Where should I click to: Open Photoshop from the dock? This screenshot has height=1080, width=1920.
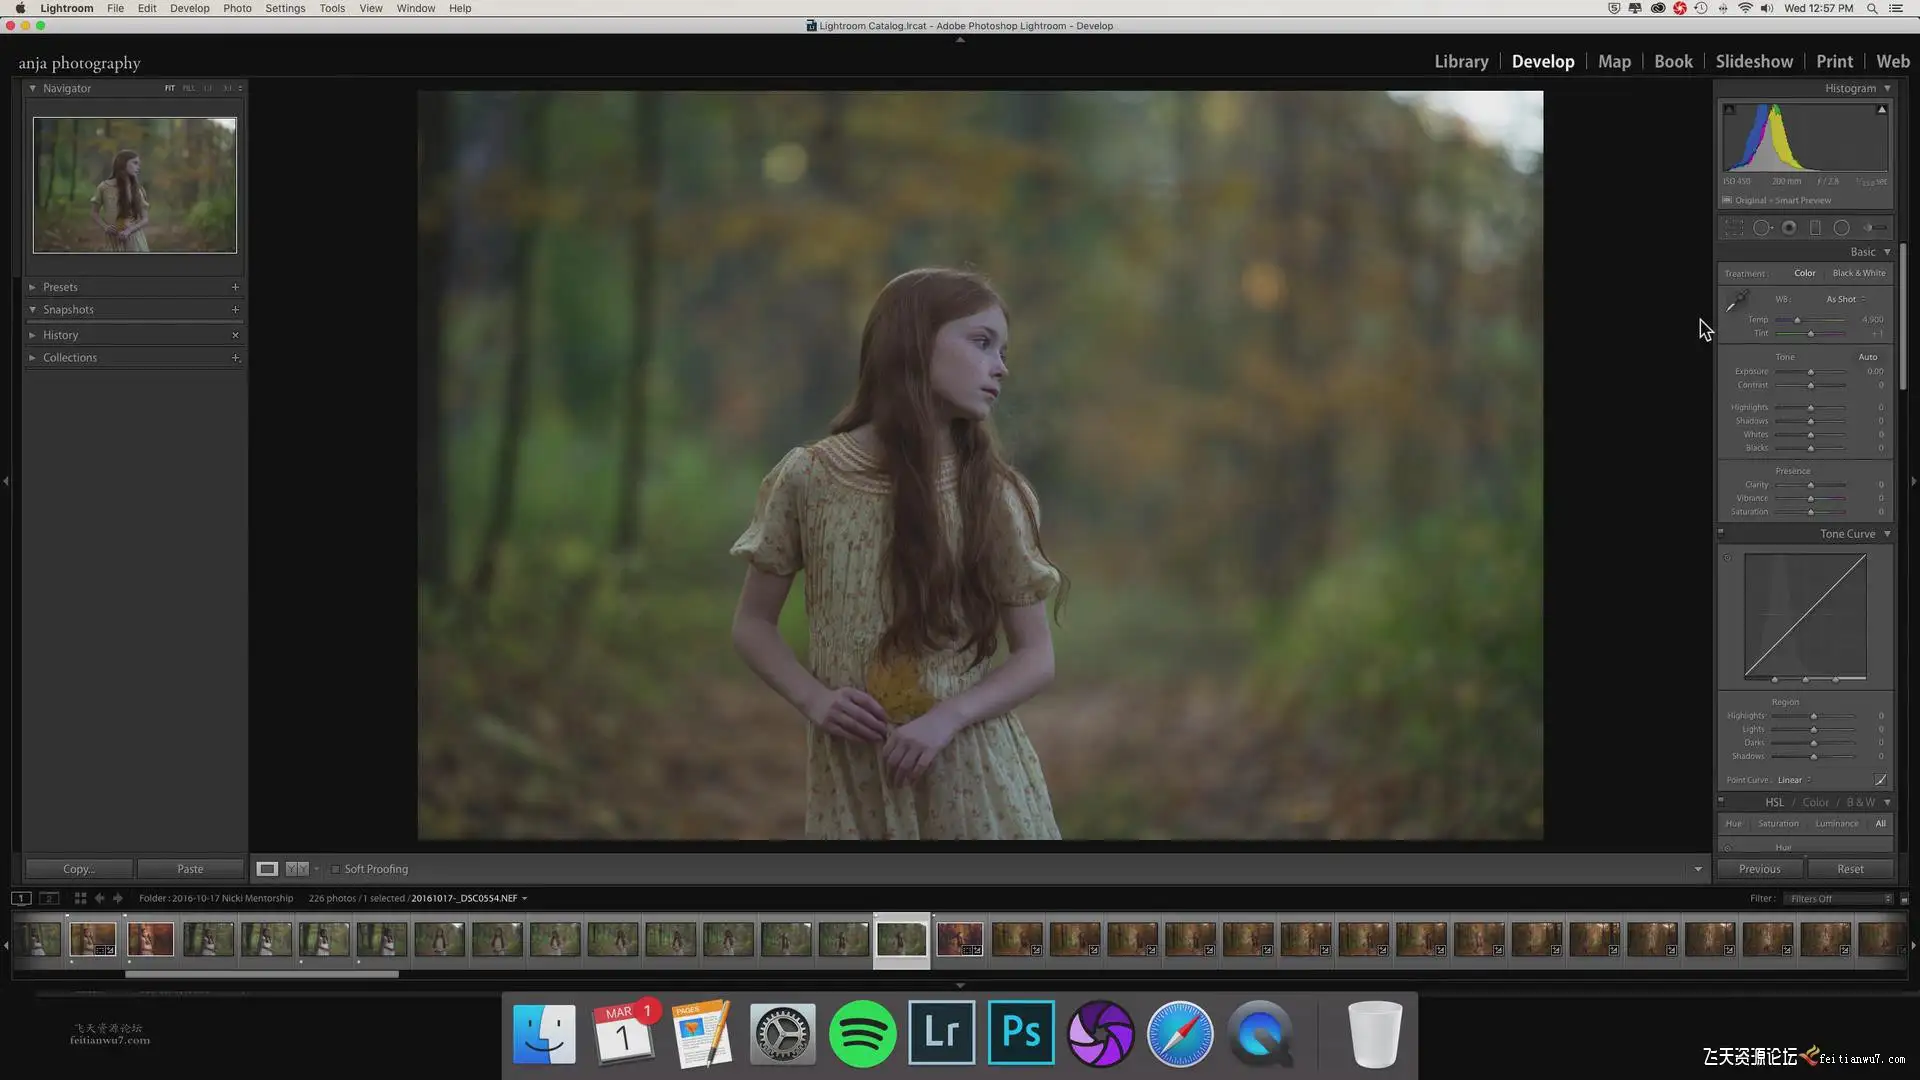1021,1033
